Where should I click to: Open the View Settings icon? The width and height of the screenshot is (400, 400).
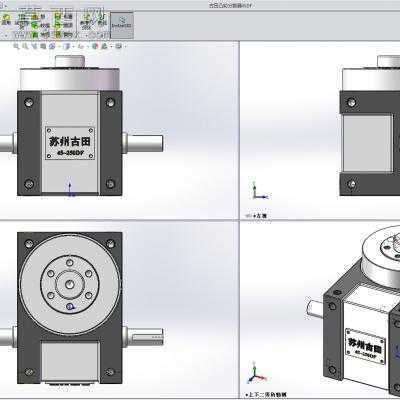[119, 46]
